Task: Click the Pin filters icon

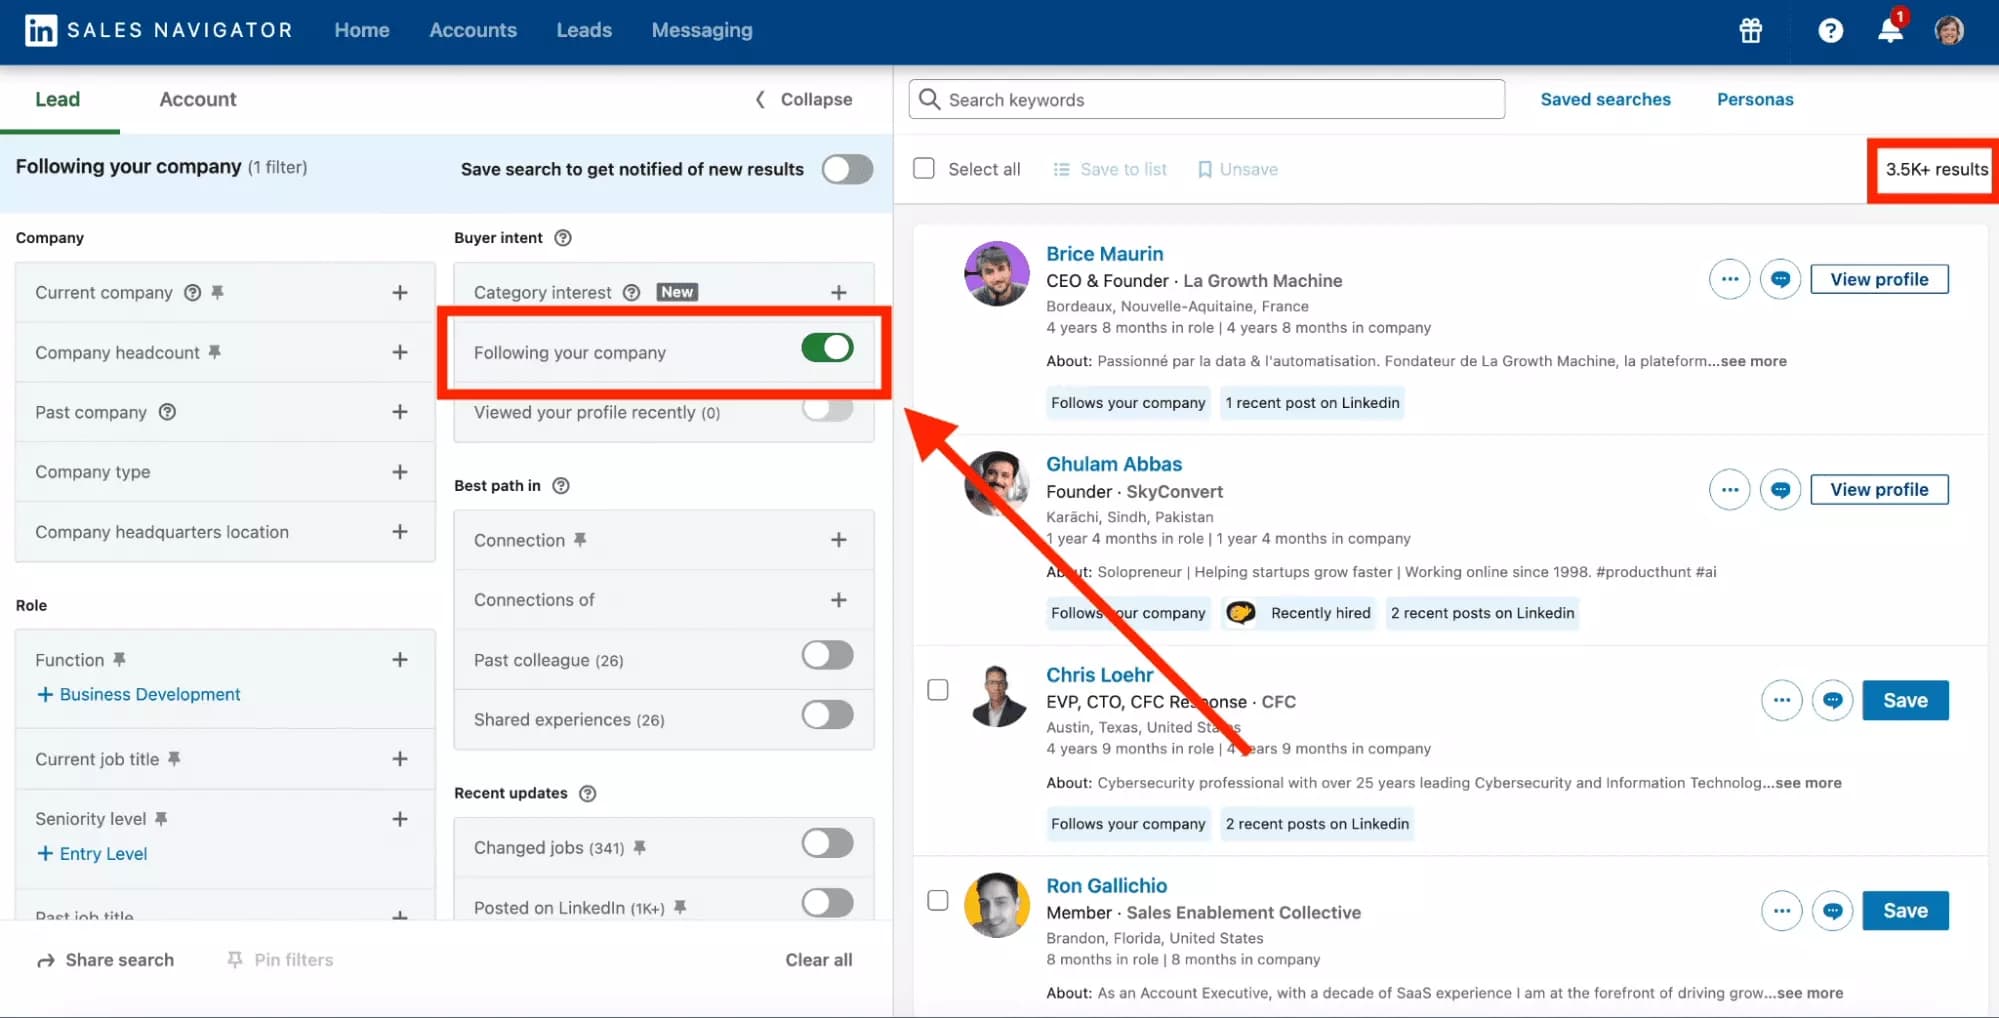Action: coord(234,959)
